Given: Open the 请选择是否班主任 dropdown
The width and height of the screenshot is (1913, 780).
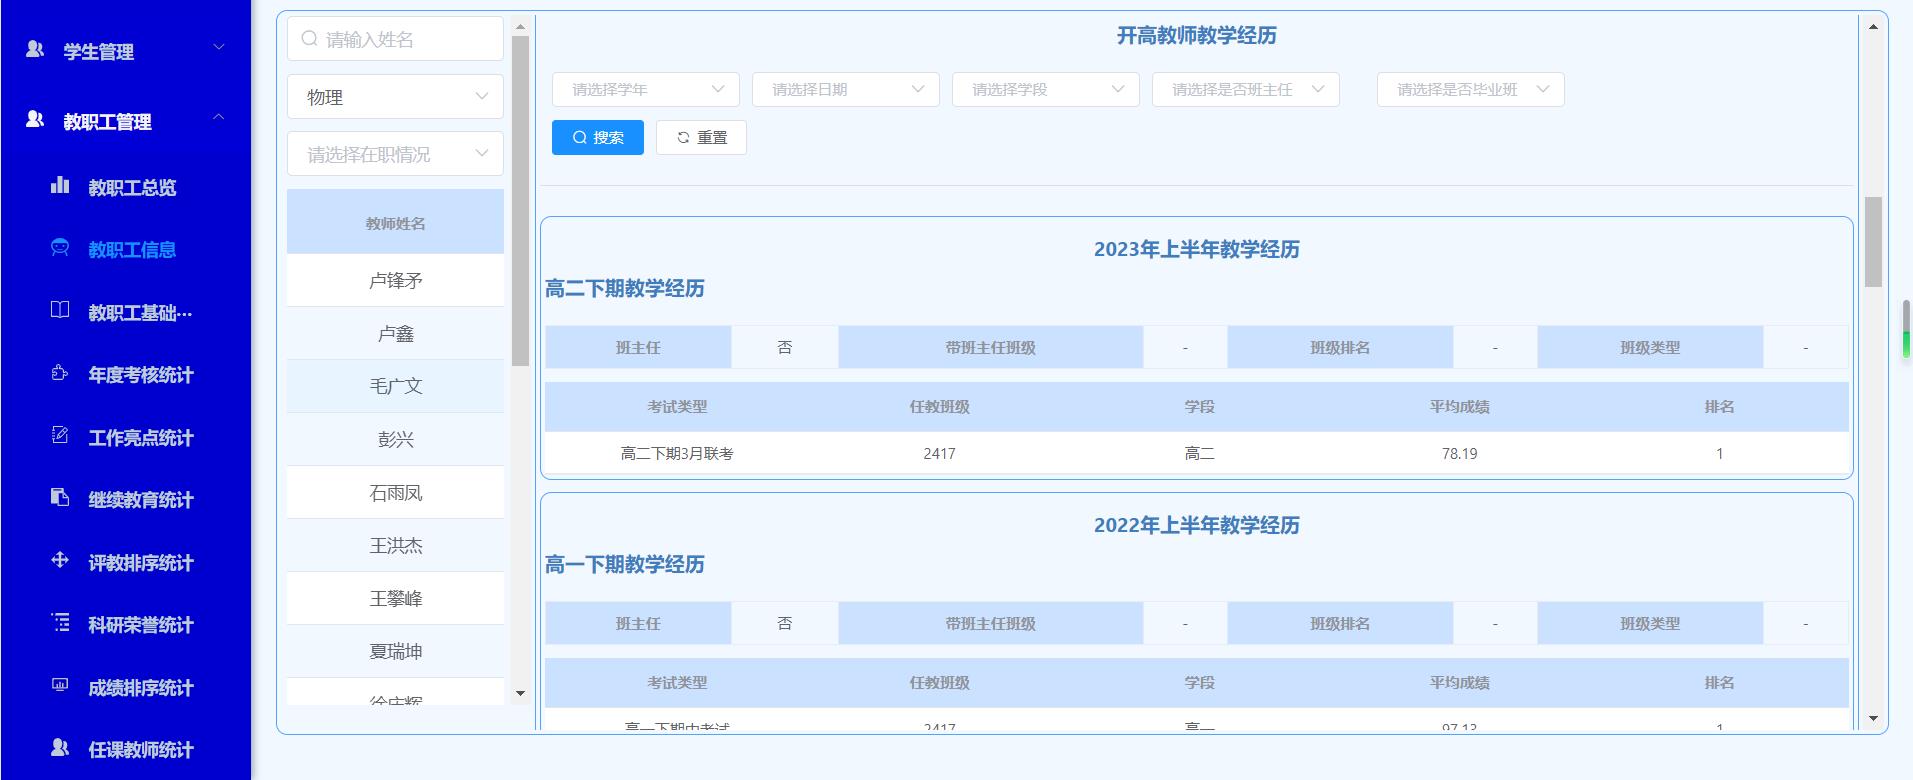Looking at the screenshot, I should 1245,90.
